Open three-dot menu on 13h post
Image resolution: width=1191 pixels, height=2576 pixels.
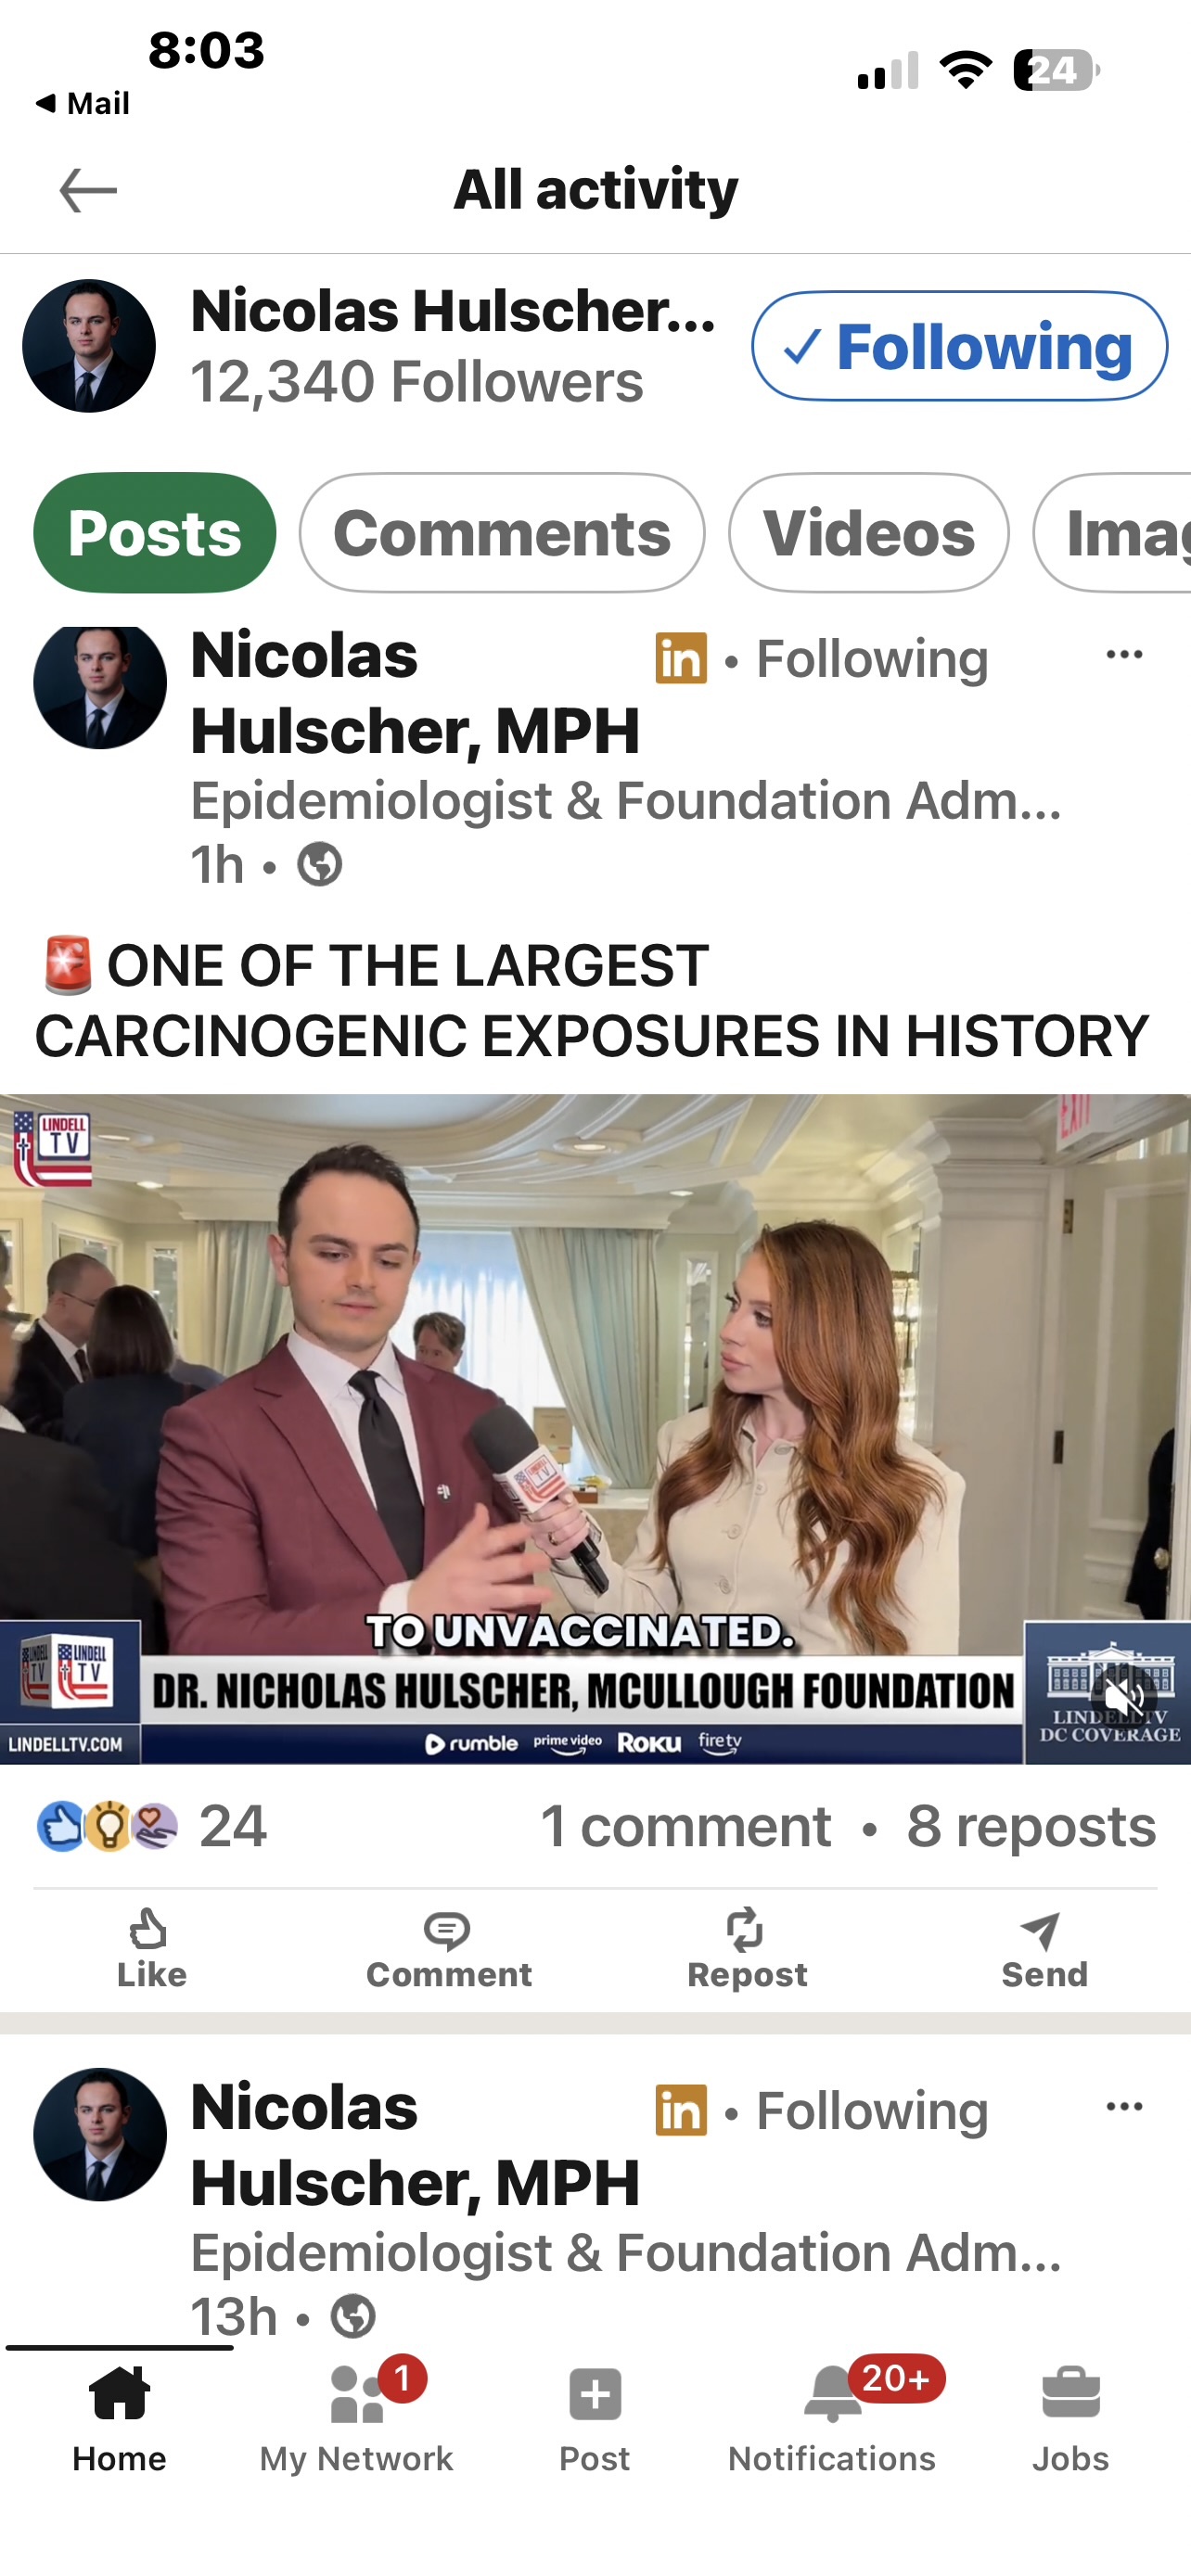tap(1124, 2106)
